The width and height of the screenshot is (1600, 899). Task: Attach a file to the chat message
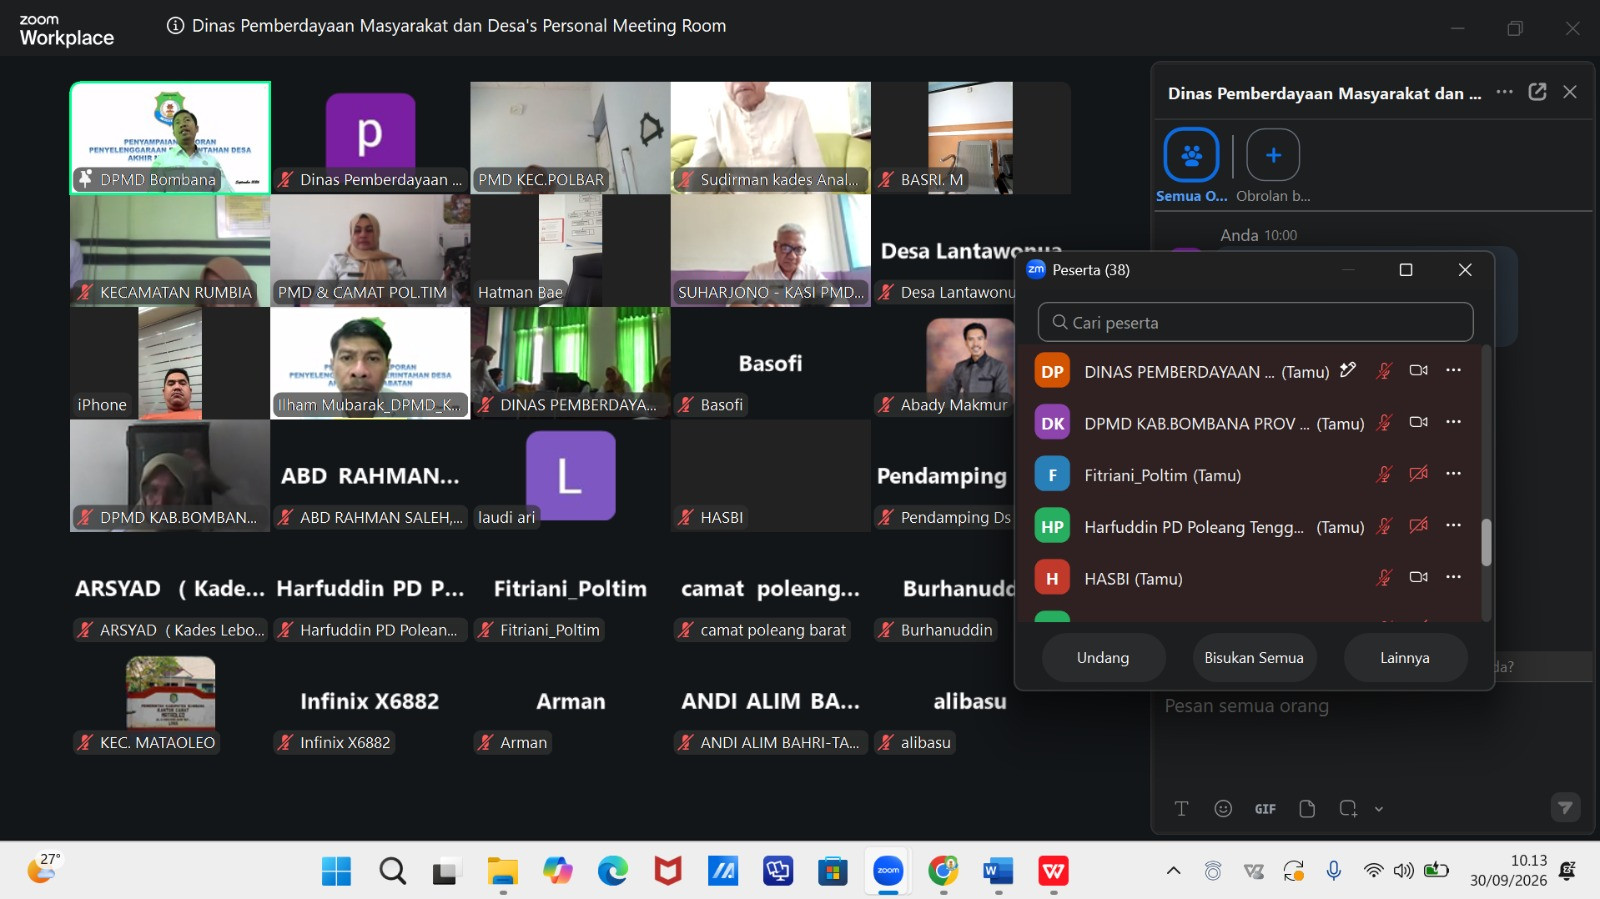tap(1307, 809)
